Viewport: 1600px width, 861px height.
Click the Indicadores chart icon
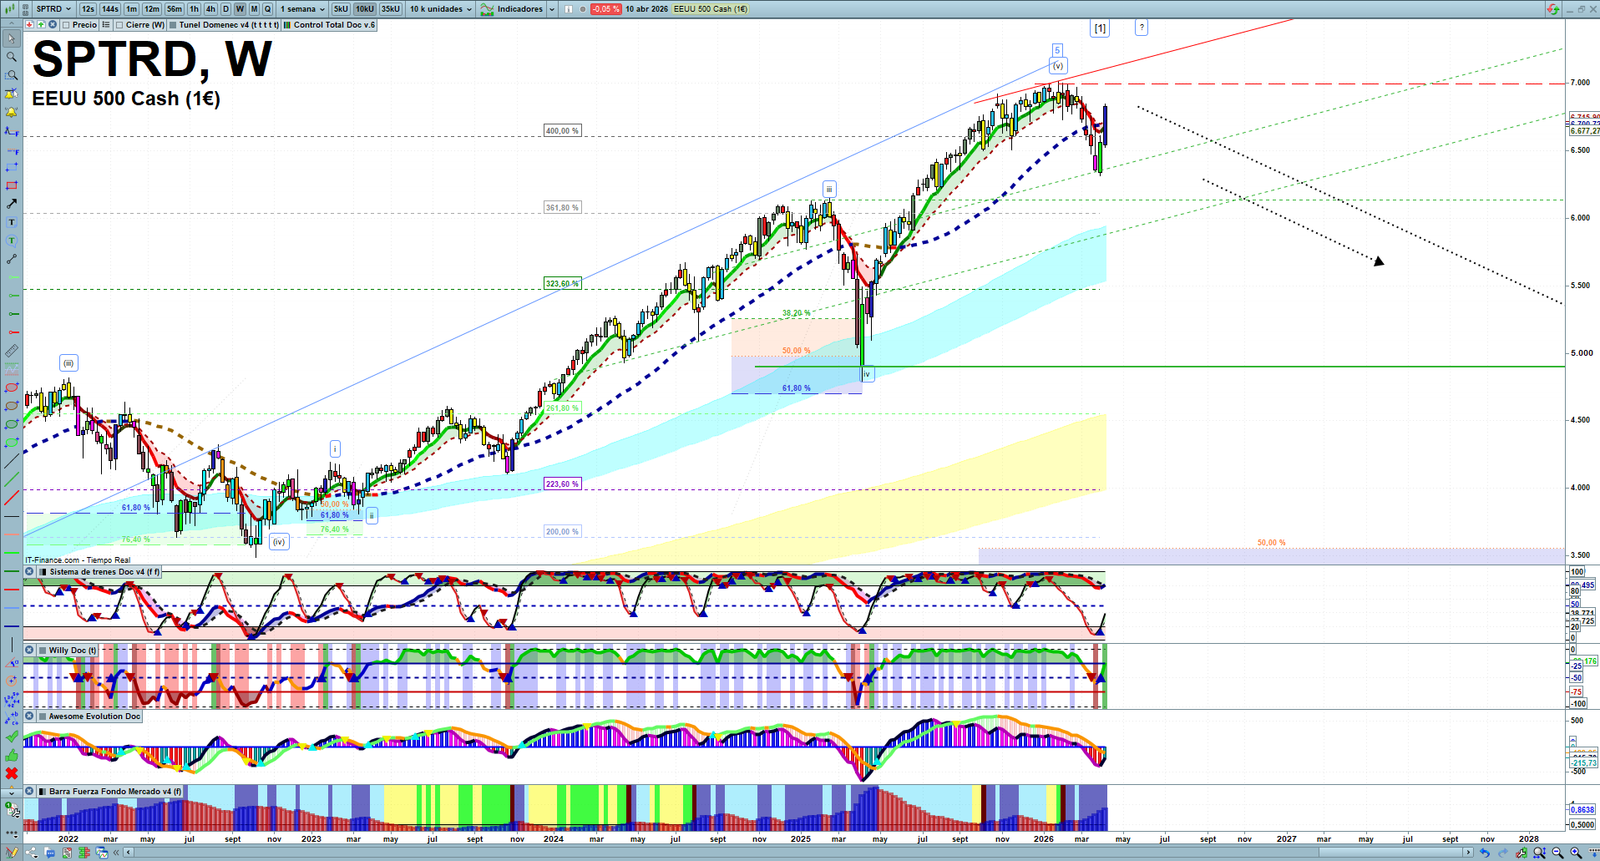click(x=487, y=9)
